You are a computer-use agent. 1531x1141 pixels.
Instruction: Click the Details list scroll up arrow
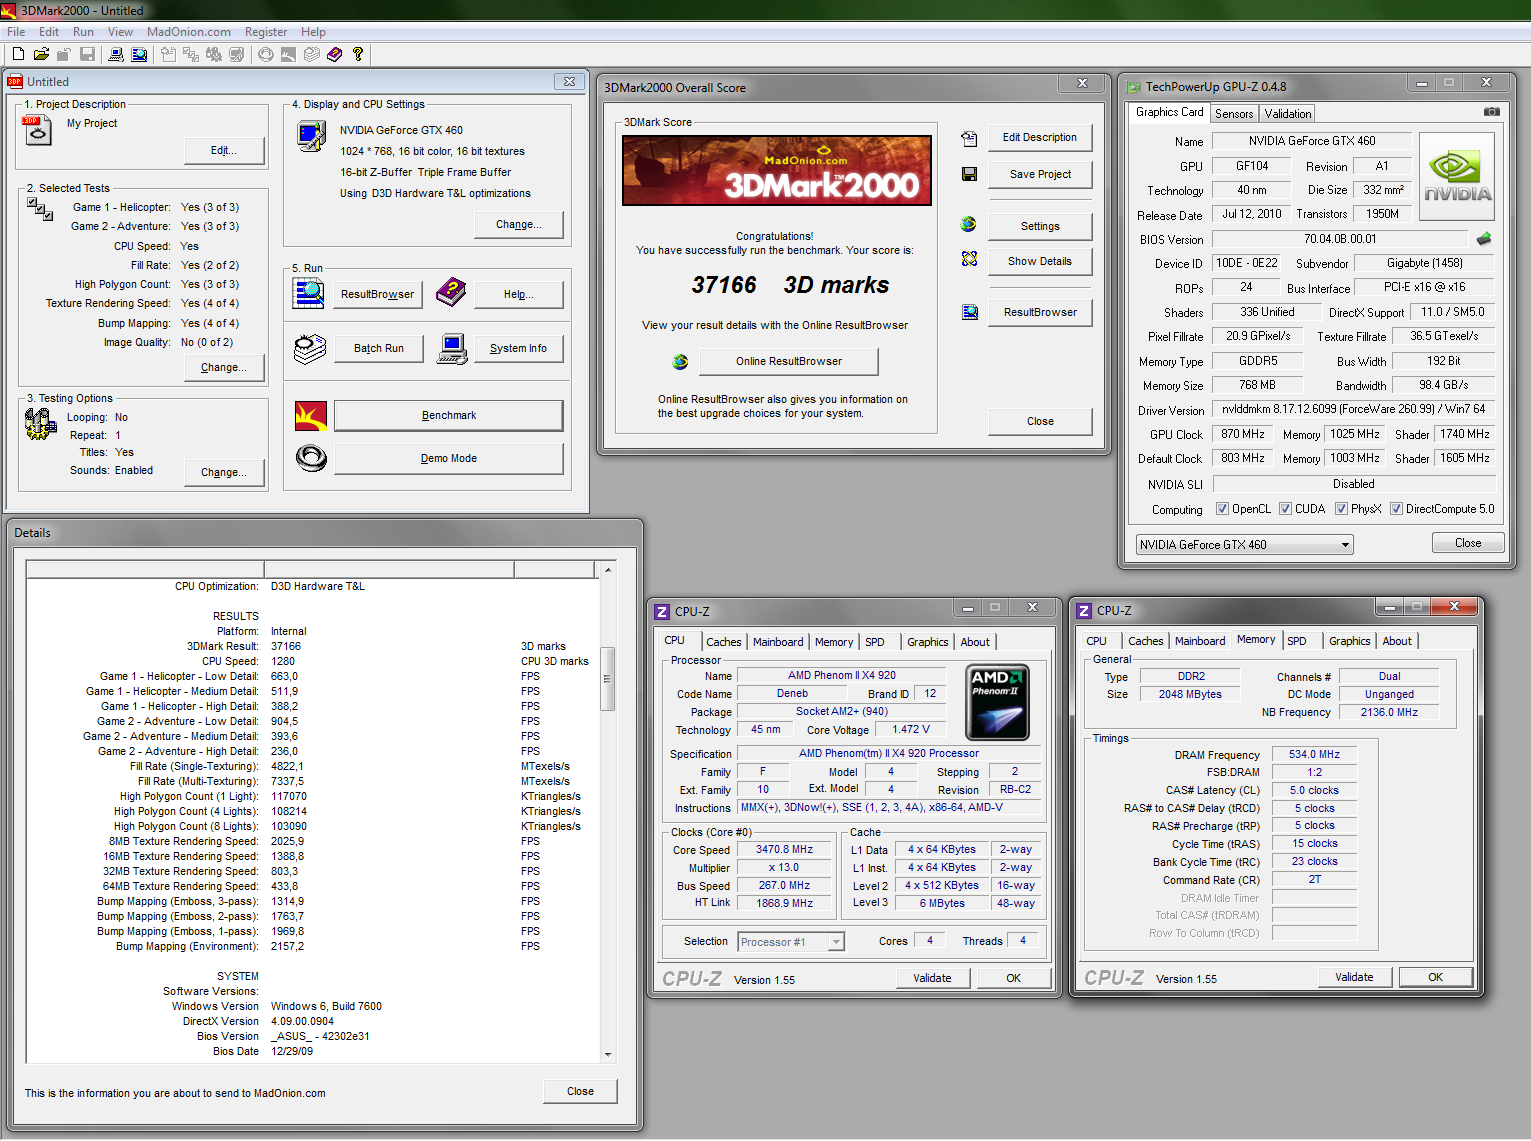607,570
